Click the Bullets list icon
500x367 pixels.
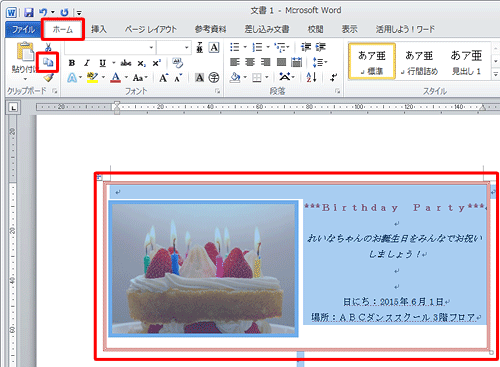click(x=235, y=47)
